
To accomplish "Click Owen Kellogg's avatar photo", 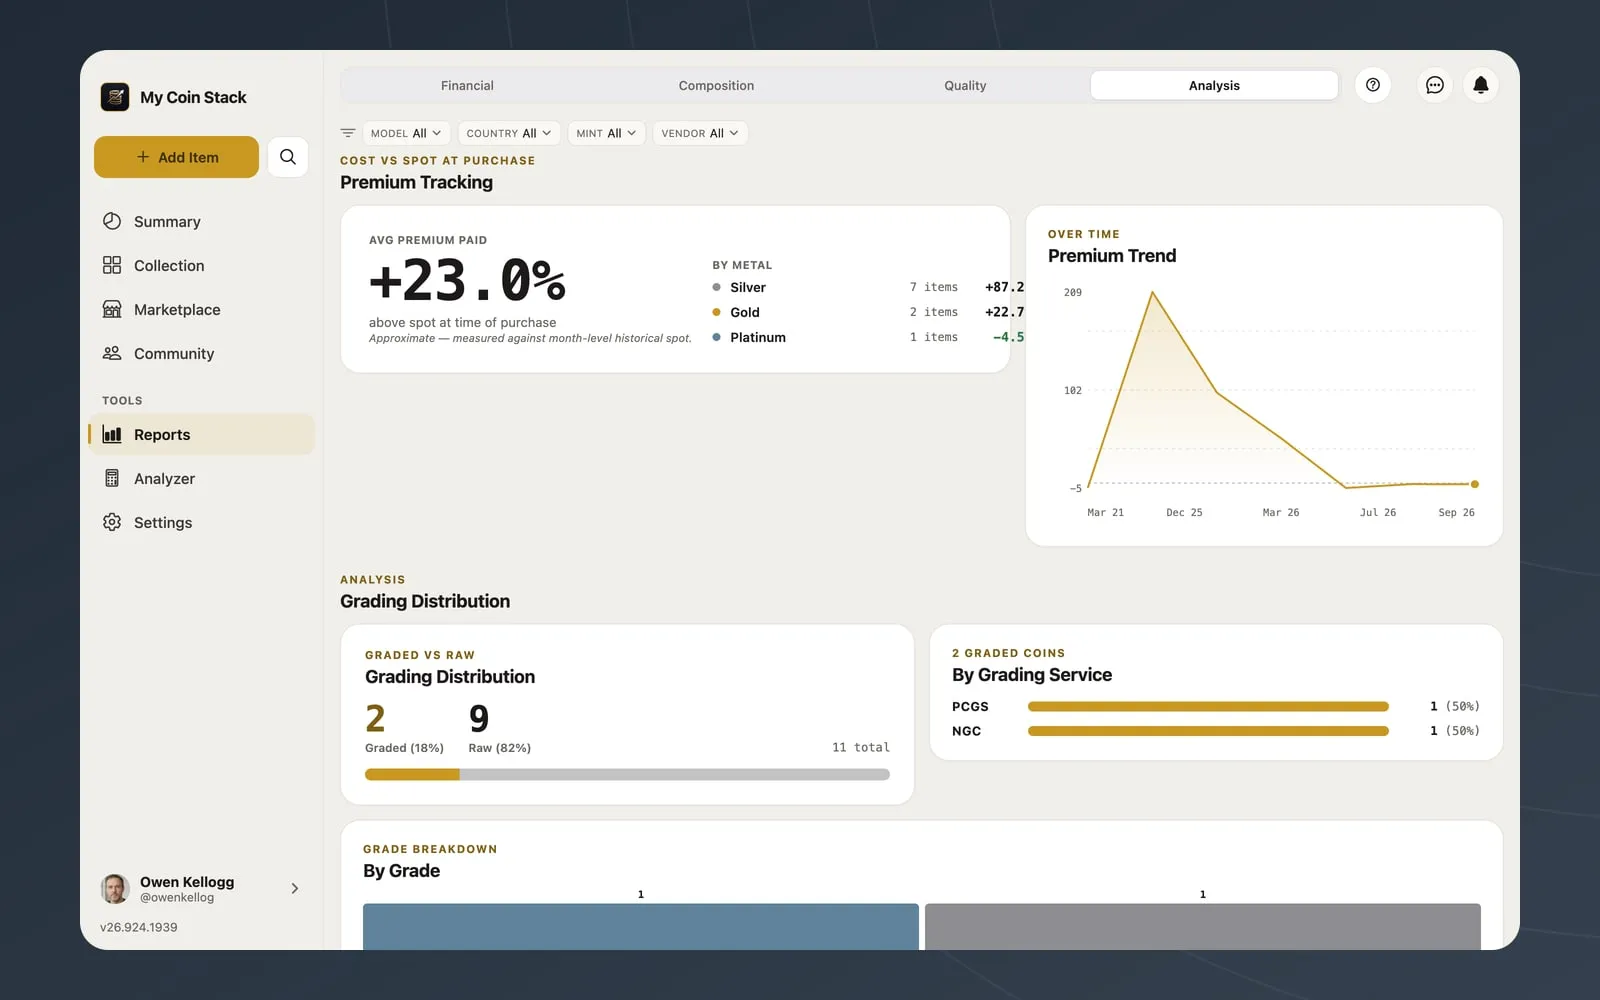I will 115,888.
